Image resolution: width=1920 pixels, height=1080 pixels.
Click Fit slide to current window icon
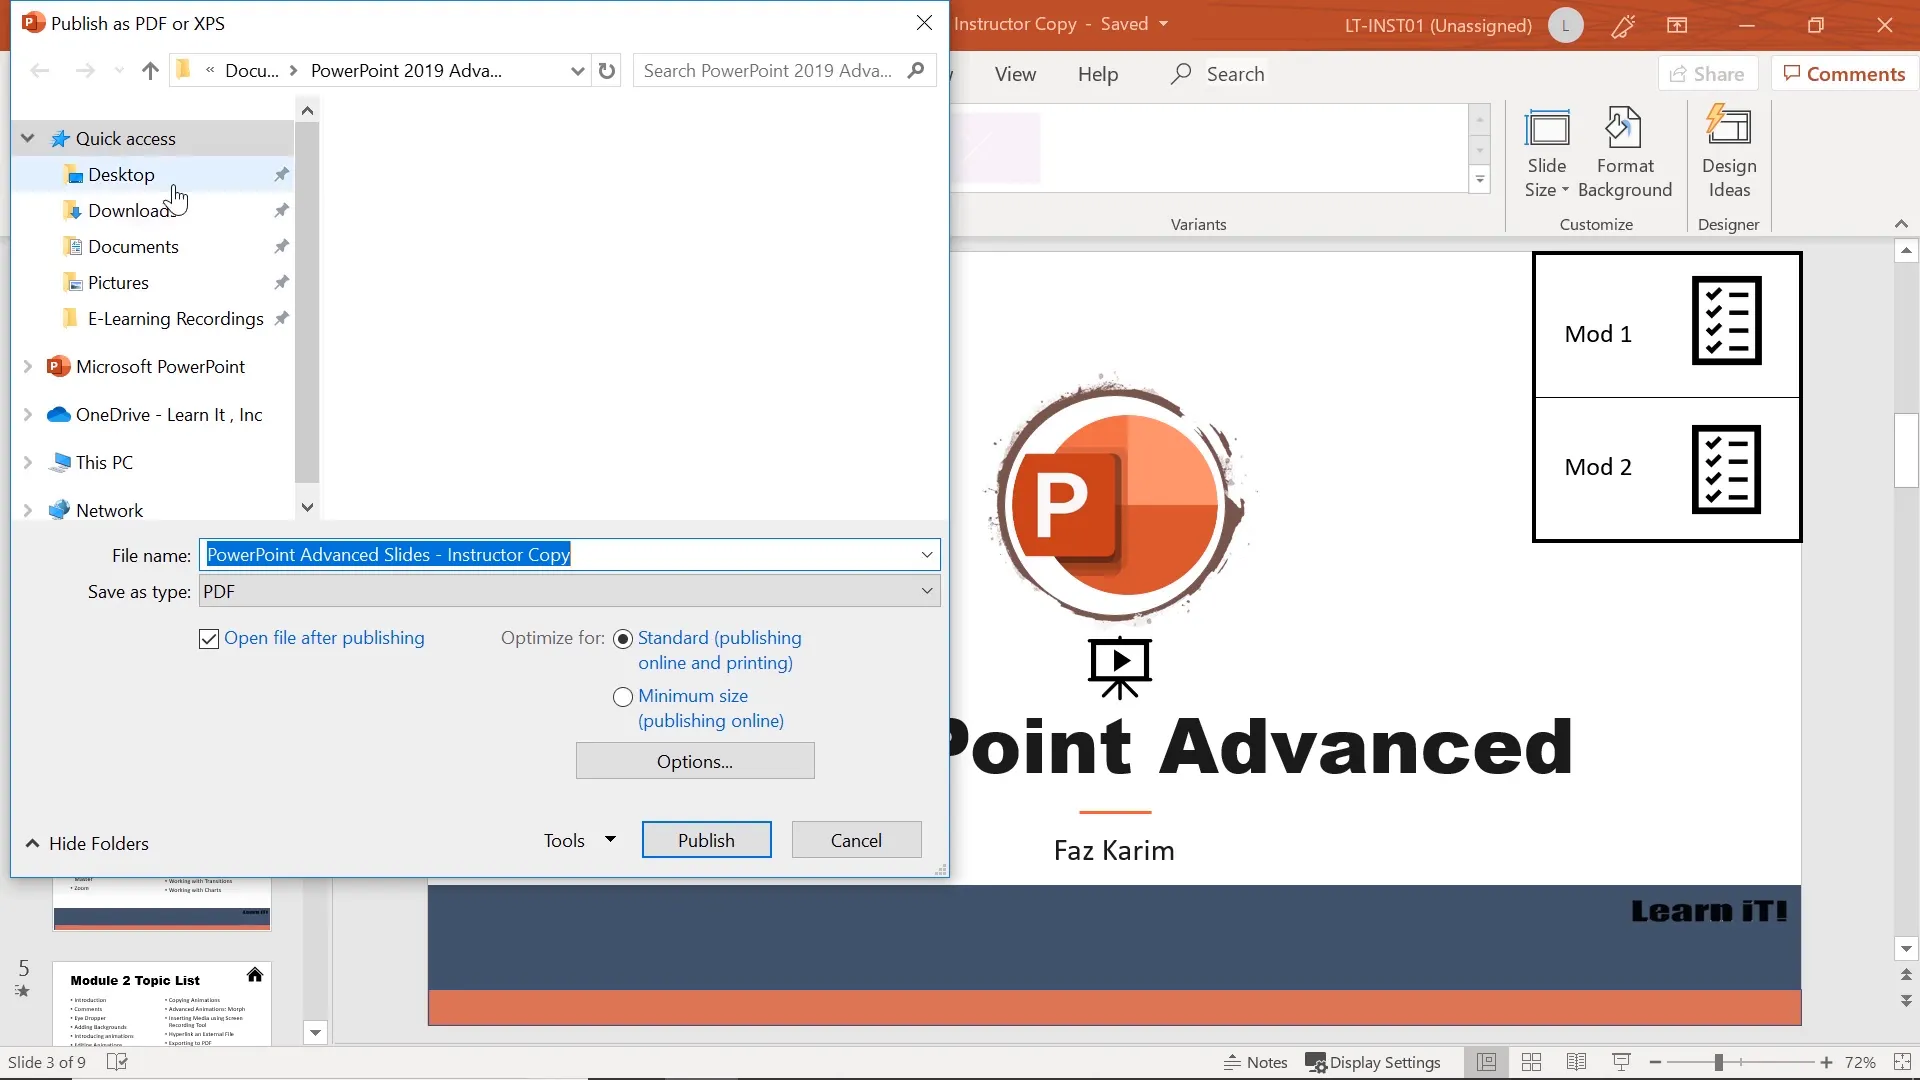pos(1903,1062)
